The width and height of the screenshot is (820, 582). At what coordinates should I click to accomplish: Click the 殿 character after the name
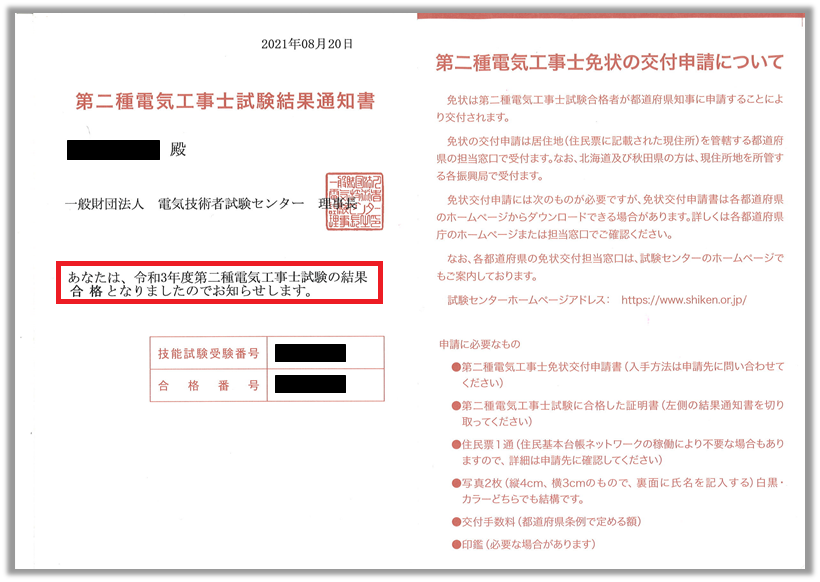177,151
